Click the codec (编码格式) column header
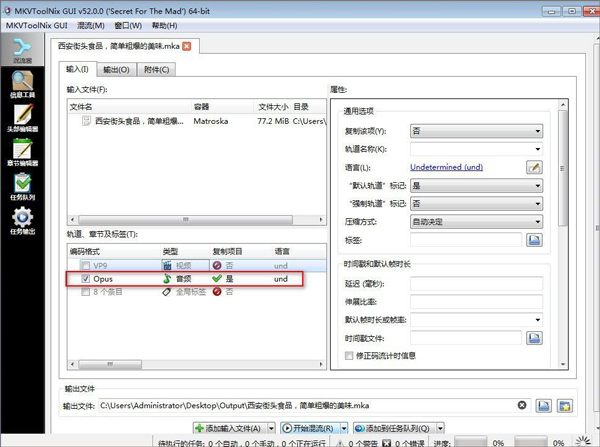 (x=114, y=251)
